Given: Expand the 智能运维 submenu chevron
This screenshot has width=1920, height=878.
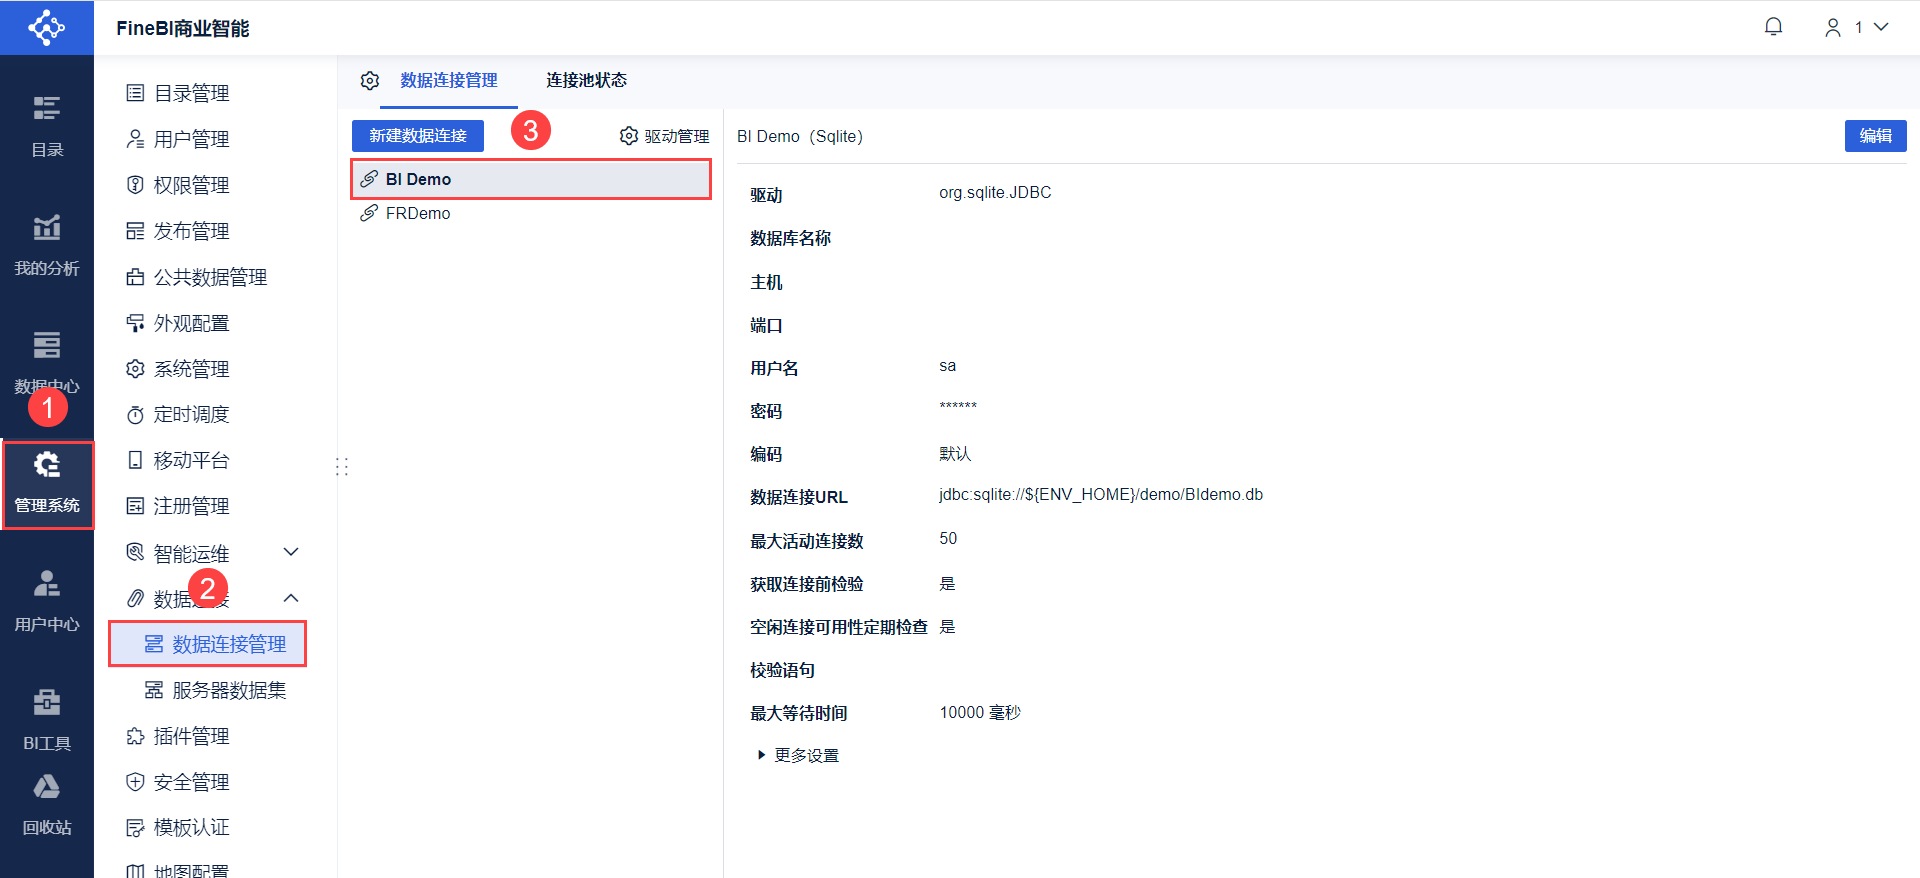Looking at the screenshot, I should pos(291,552).
